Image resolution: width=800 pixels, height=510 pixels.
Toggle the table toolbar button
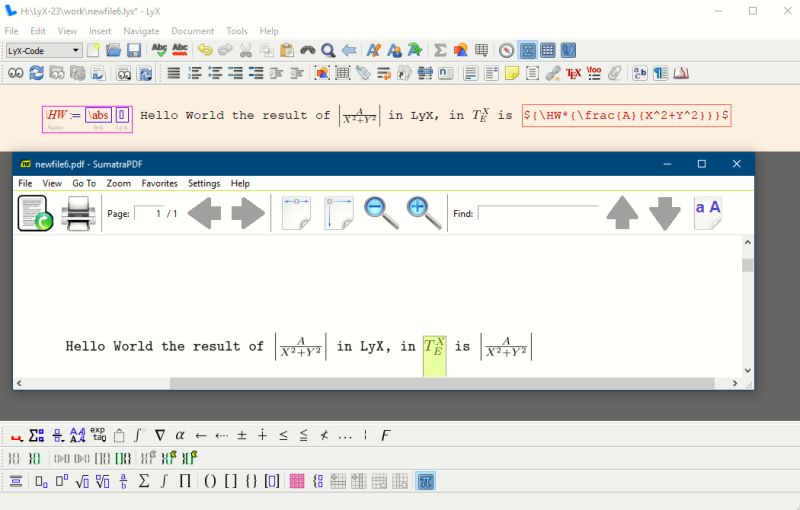pyautogui.click(x=547, y=50)
